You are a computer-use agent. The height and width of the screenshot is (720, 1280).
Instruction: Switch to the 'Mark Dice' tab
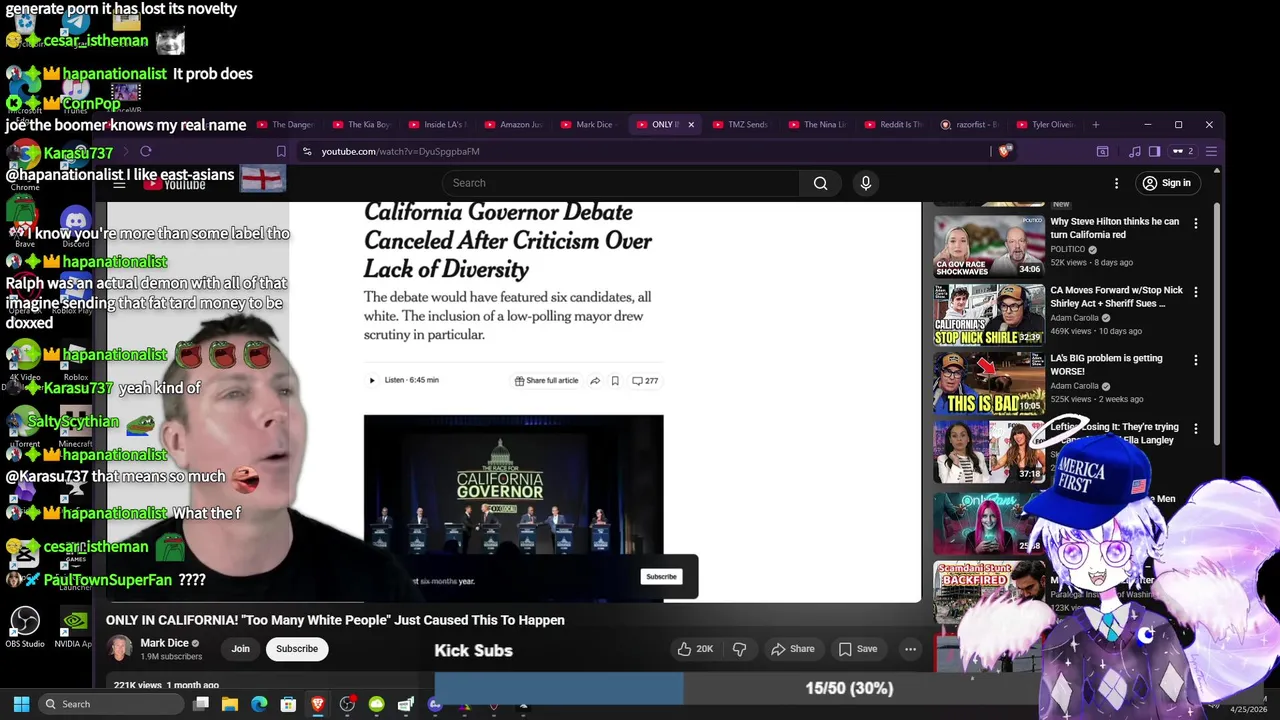coord(589,125)
